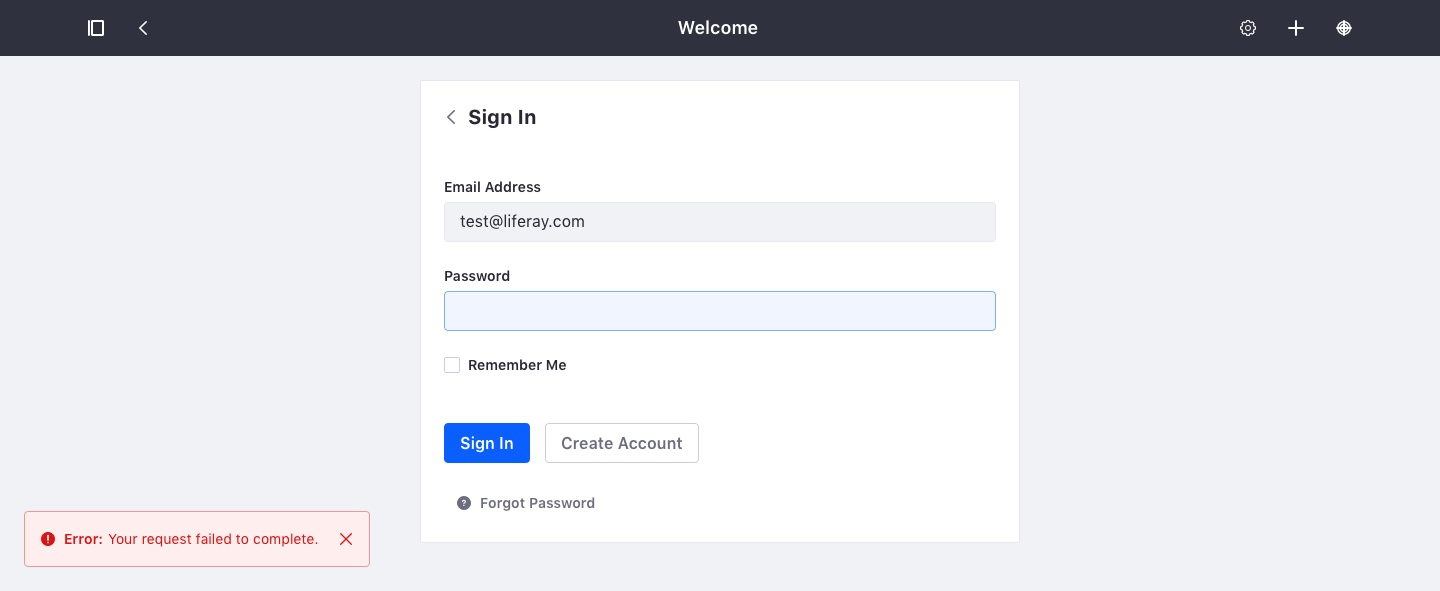1440x591 pixels.
Task: Dismiss the error alert notification
Action: pyautogui.click(x=346, y=539)
